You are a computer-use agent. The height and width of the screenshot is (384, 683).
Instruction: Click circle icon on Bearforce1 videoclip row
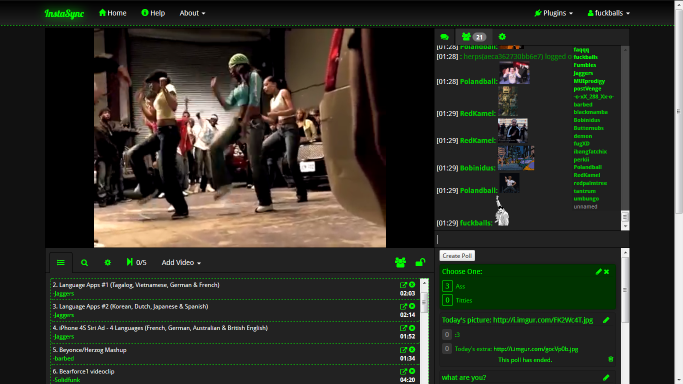[412, 371]
